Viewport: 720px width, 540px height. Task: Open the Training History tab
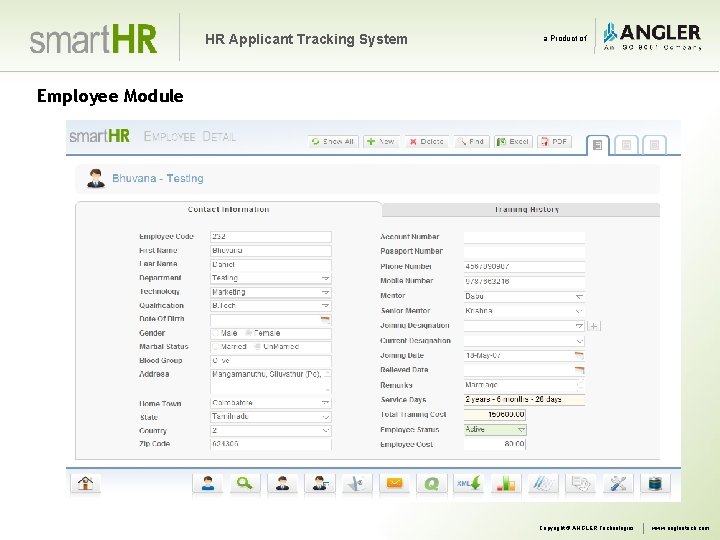coord(521,209)
